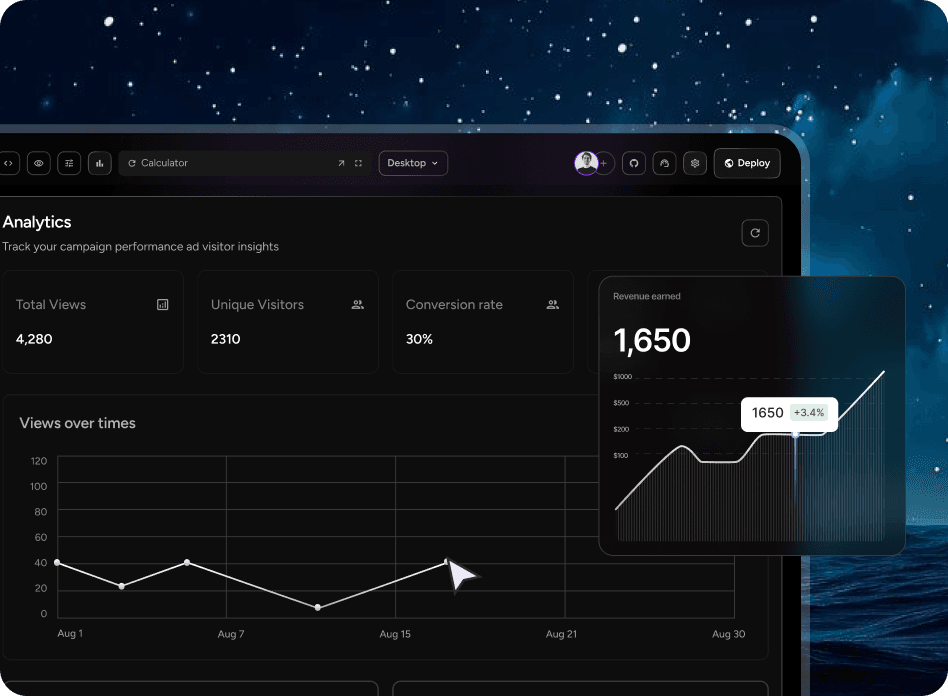Click the 30% conversion rate value
The image size is (948, 696).
point(419,339)
